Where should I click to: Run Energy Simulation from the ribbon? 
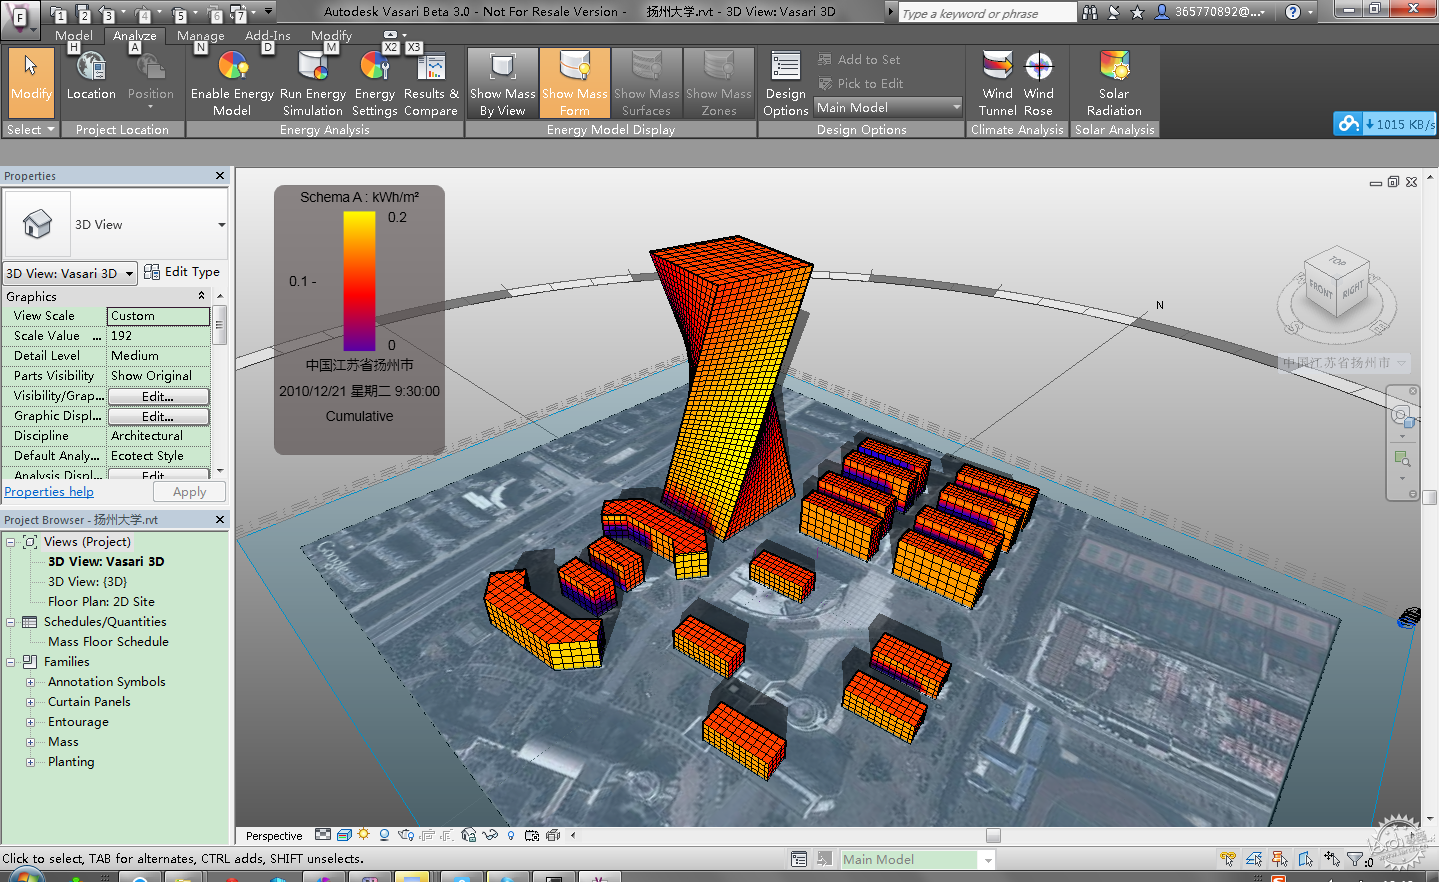click(x=313, y=83)
